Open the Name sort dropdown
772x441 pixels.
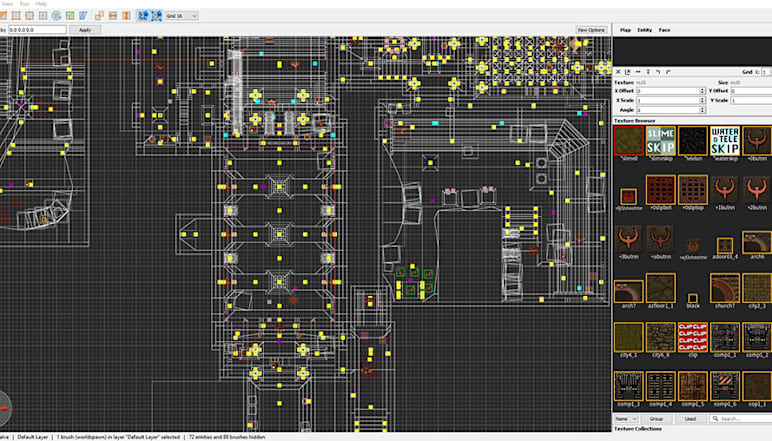point(626,419)
